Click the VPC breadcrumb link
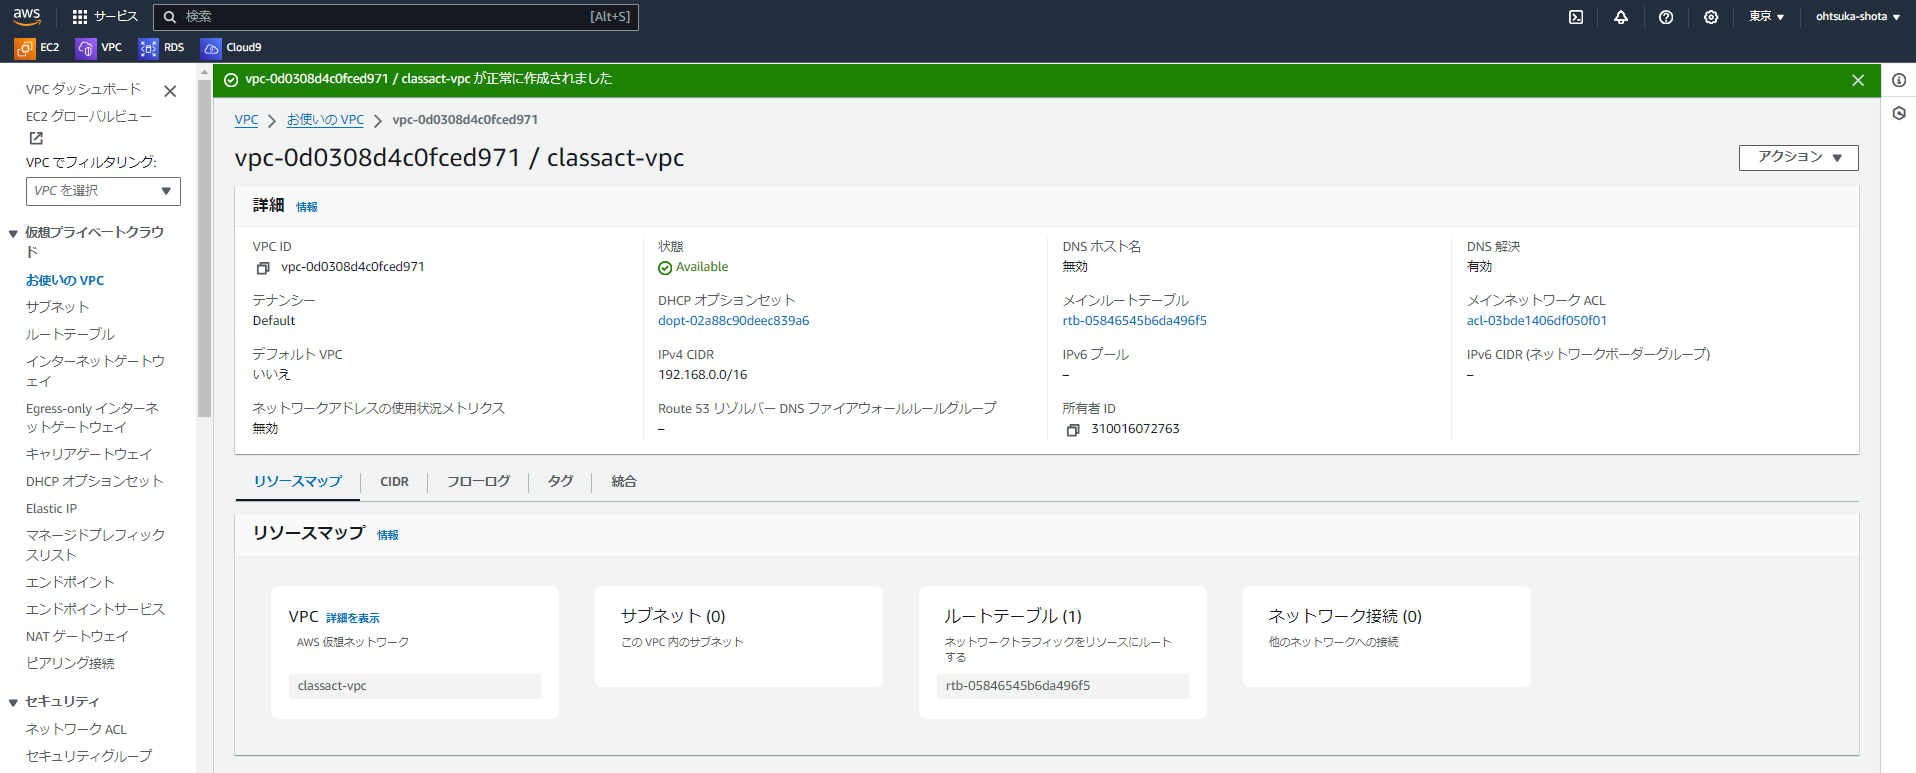Image resolution: width=1916 pixels, height=773 pixels. pos(246,120)
